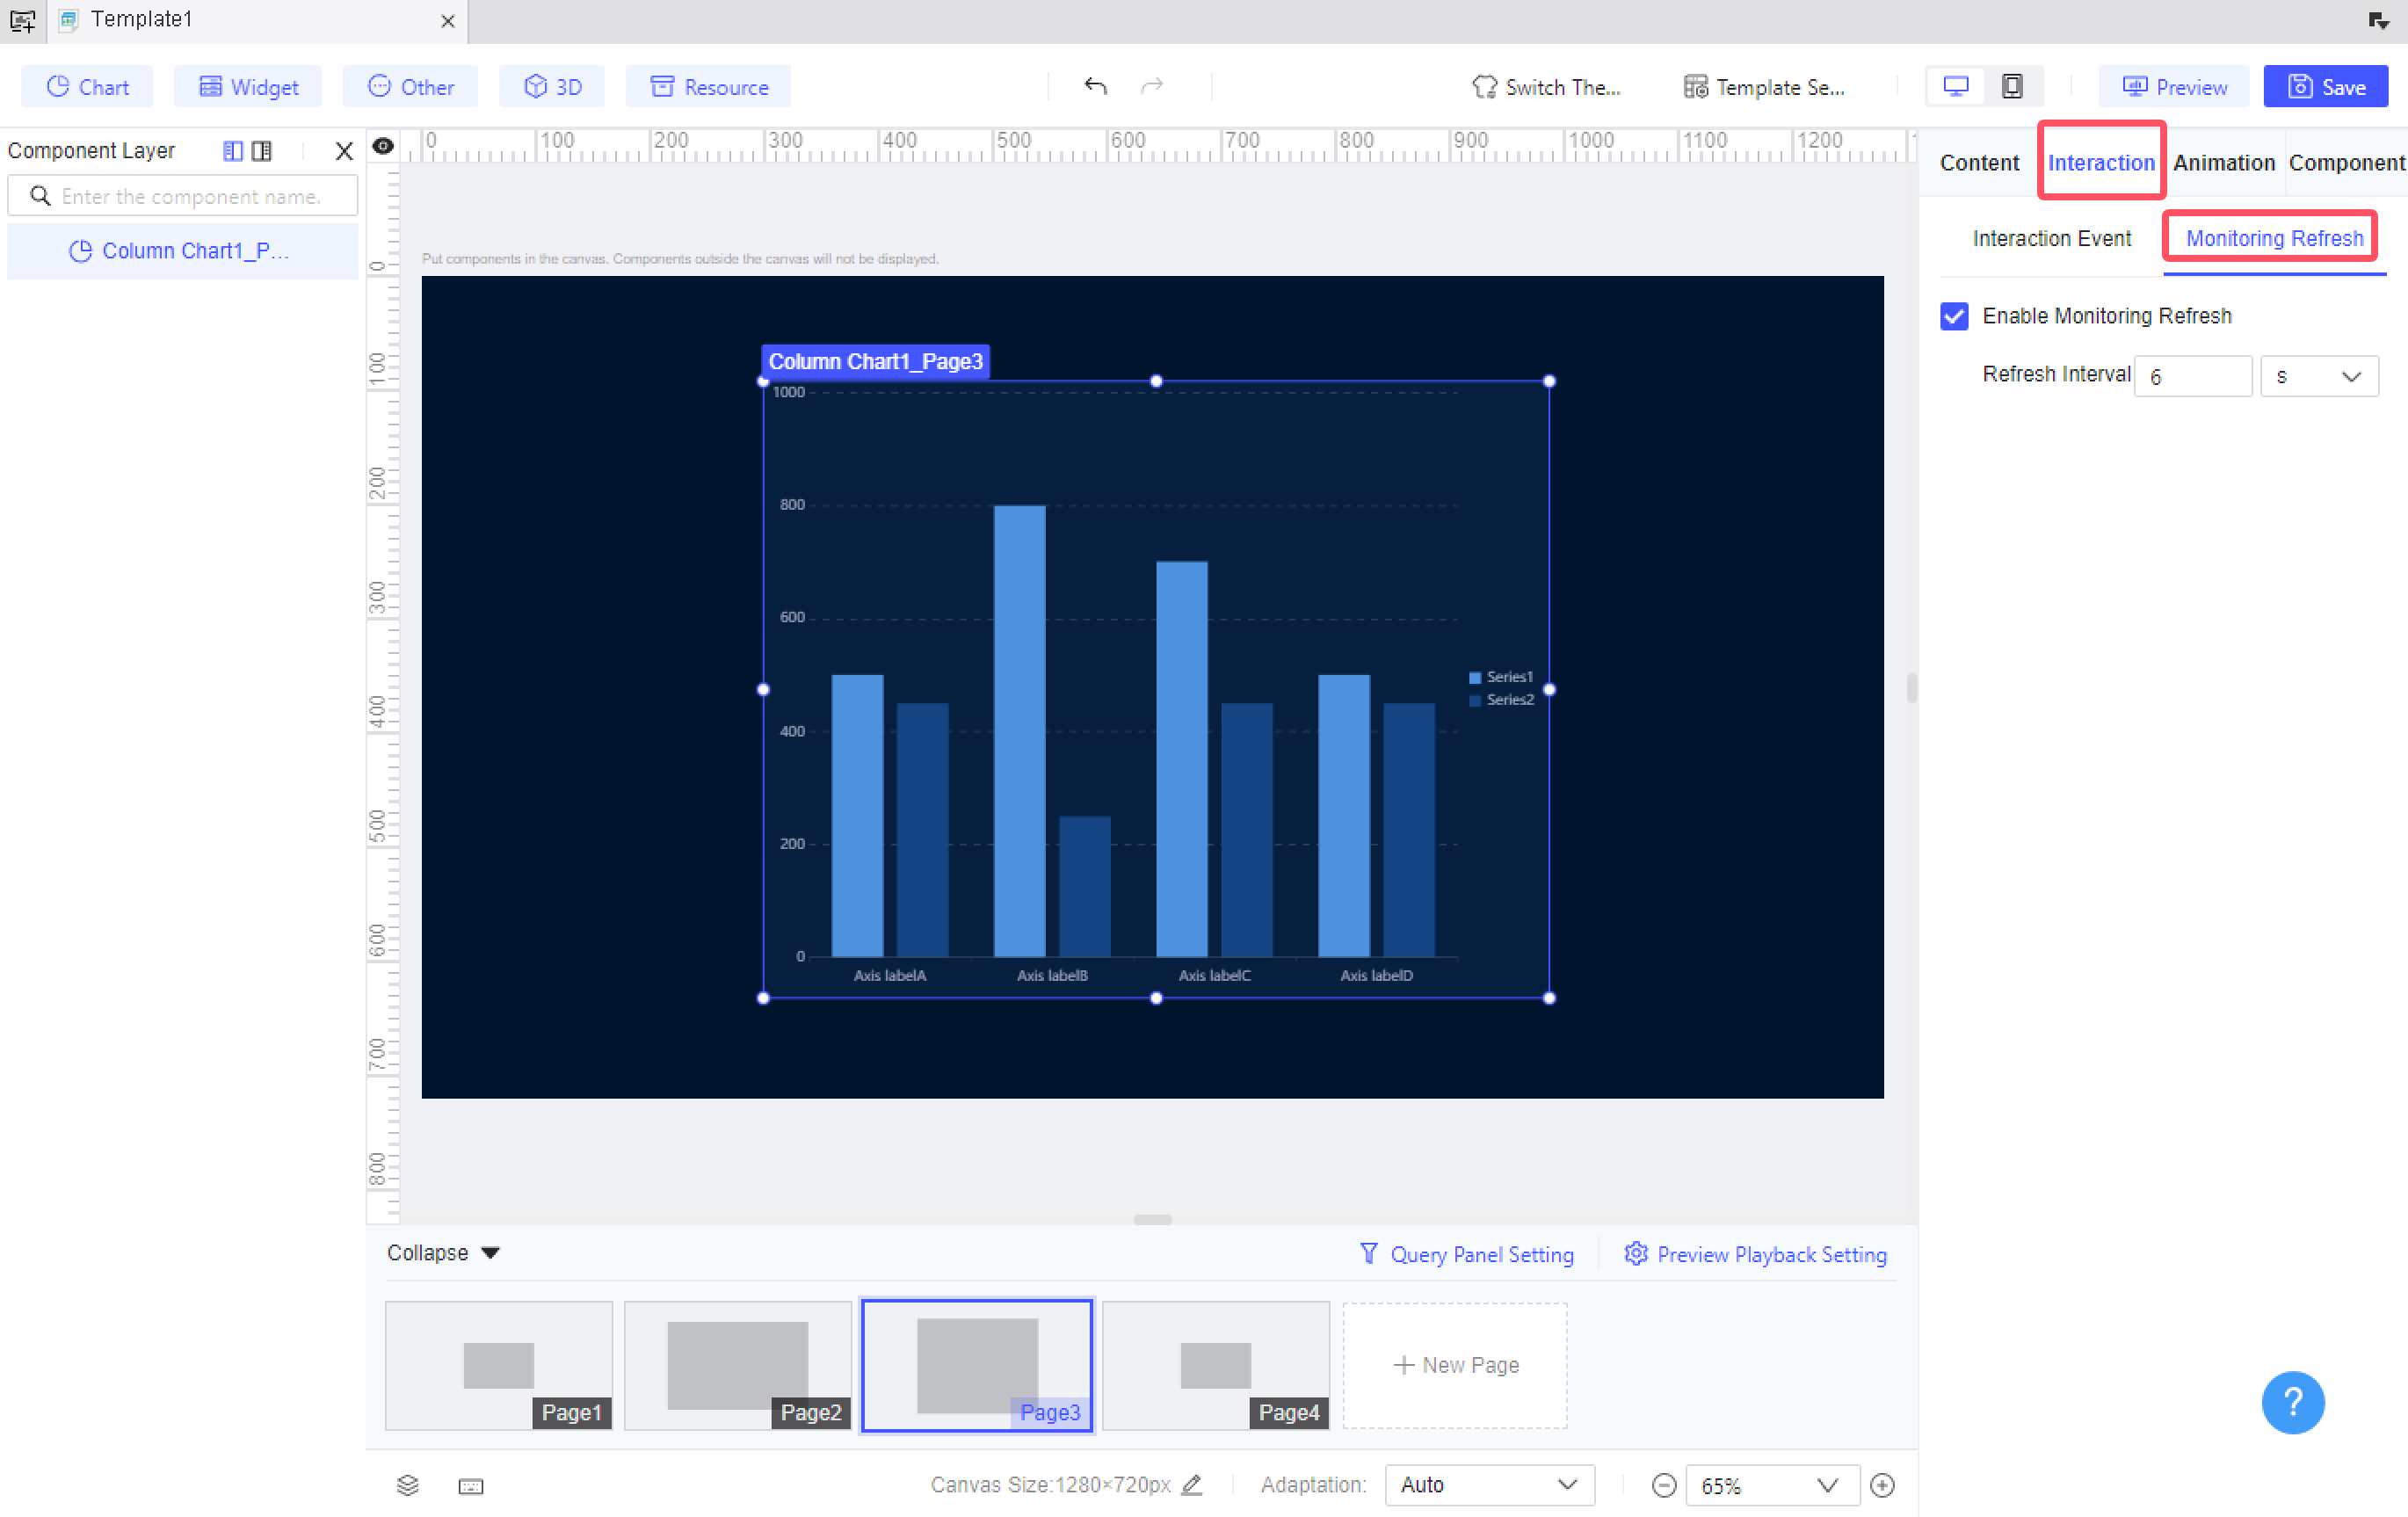Toggle the ruler eye visibility icon
Image resolution: width=2408 pixels, height=1517 pixels.
[x=383, y=147]
